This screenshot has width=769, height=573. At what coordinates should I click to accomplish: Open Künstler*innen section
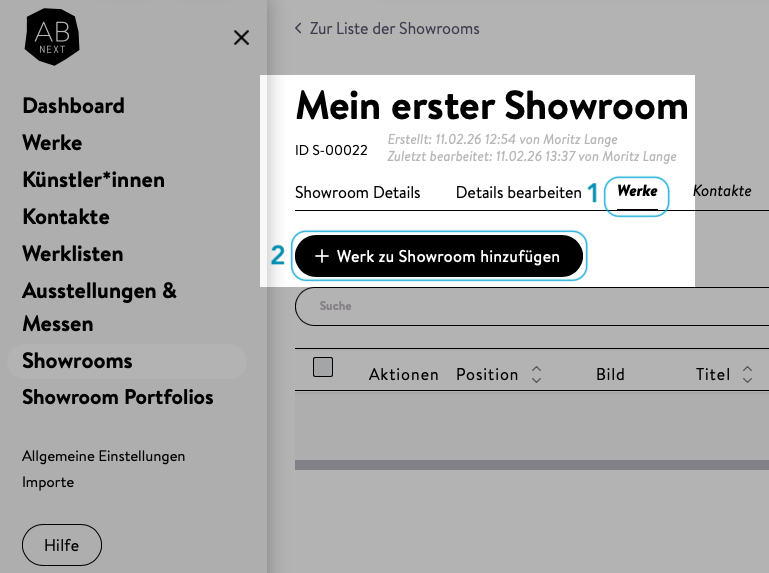93,180
